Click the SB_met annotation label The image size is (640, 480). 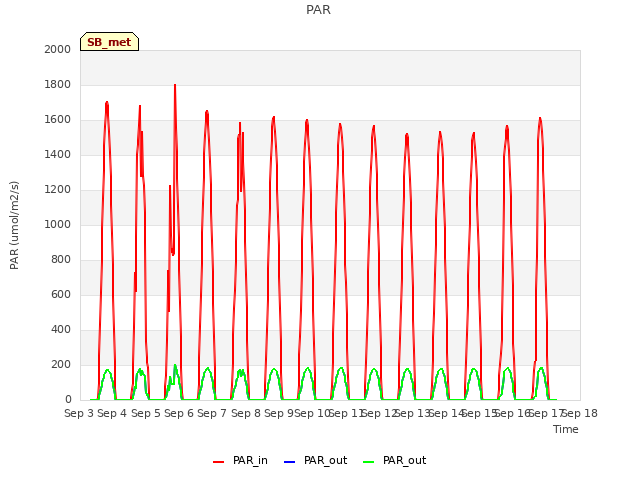[x=109, y=42]
